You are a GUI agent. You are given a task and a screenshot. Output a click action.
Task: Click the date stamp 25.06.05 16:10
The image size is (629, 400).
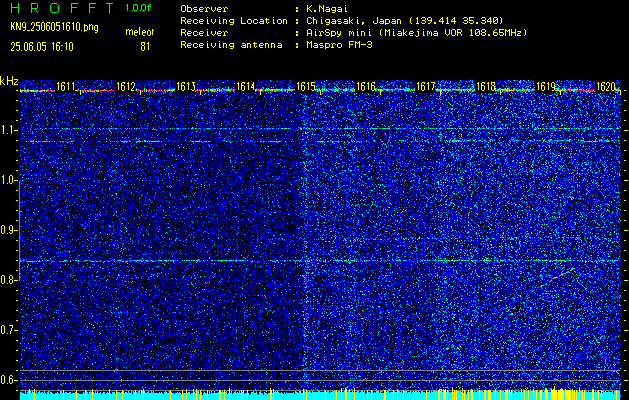42,47
